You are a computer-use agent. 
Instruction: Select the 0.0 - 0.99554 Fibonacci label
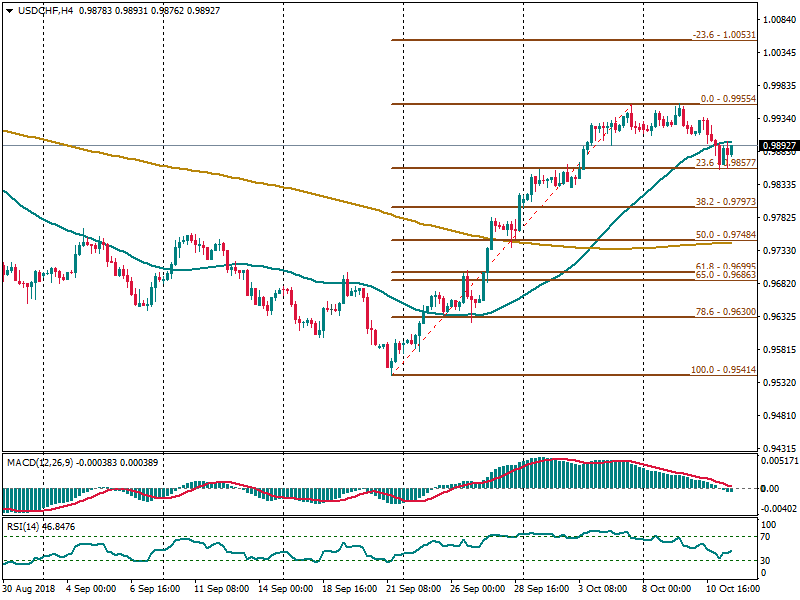point(728,98)
